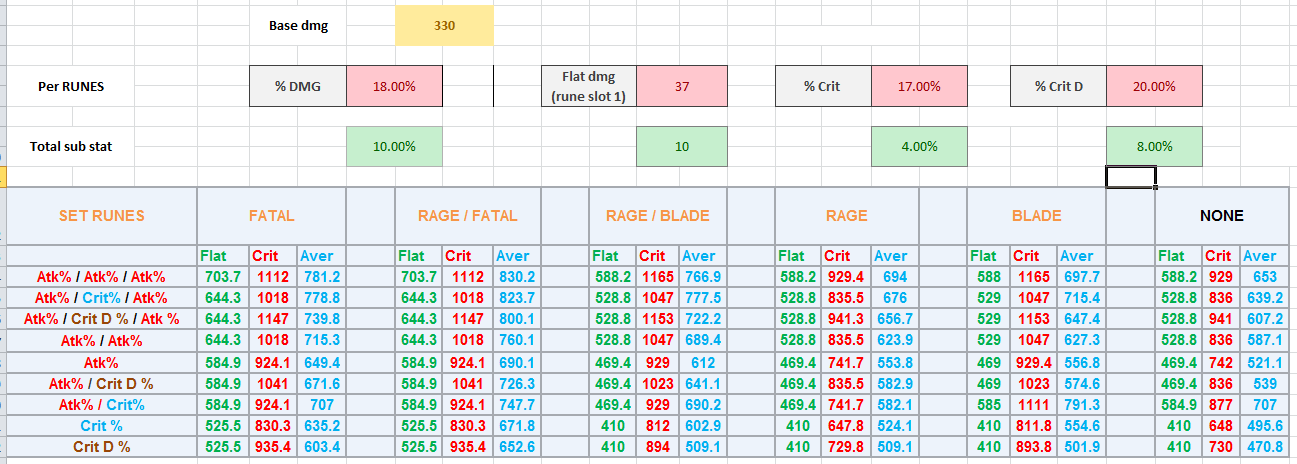1297x464 pixels.
Task: Select the Atk% / Crit D % / Atk % row label
Action: (x=102, y=318)
